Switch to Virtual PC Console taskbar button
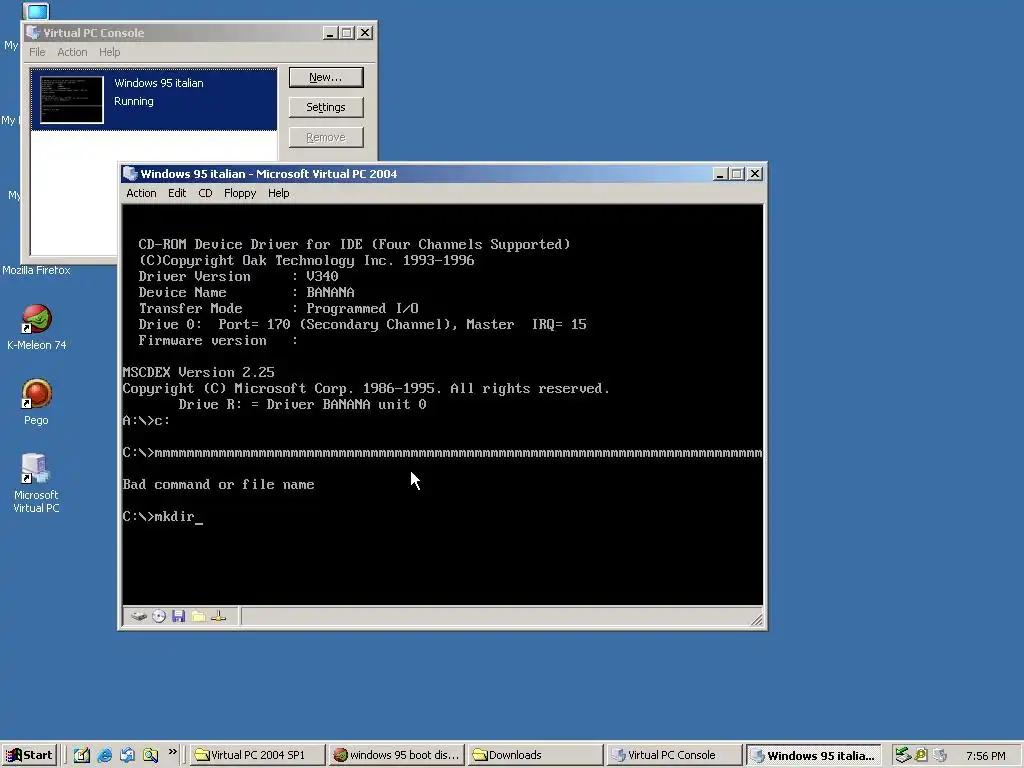Image resolution: width=1024 pixels, height=768 pixels. pyautogui.click(x=675, y=755)
